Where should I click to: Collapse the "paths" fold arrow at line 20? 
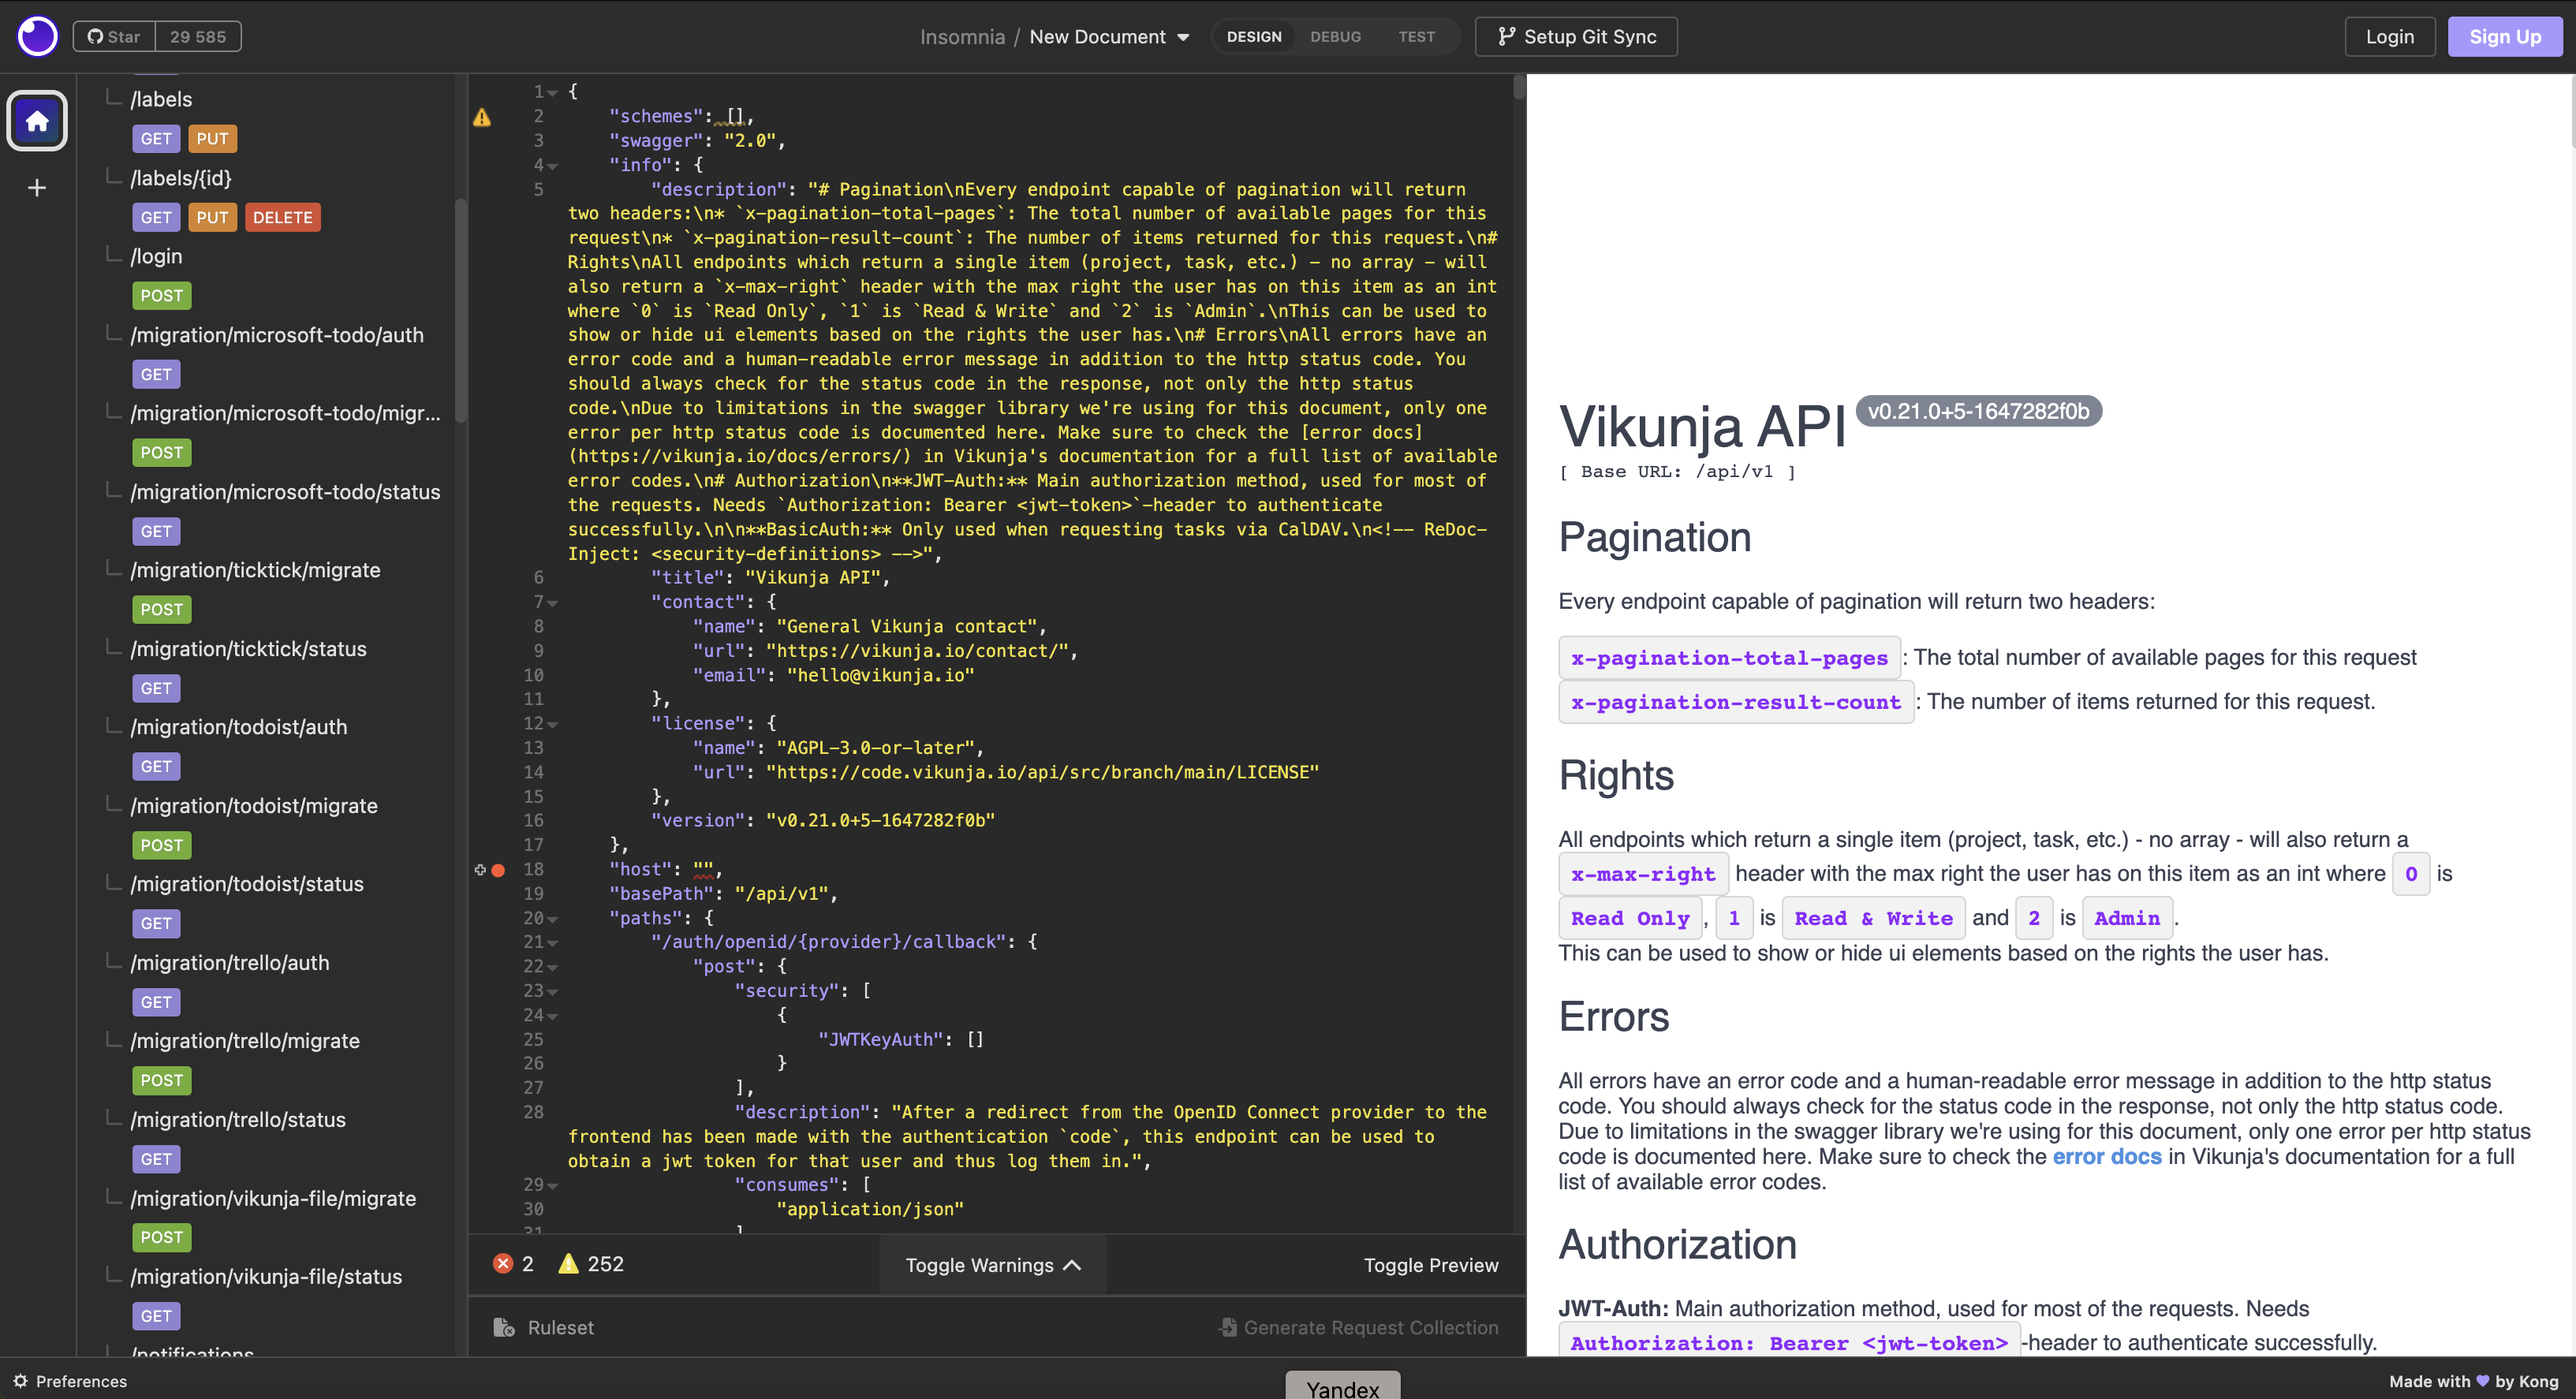click(x=553, y=919)
